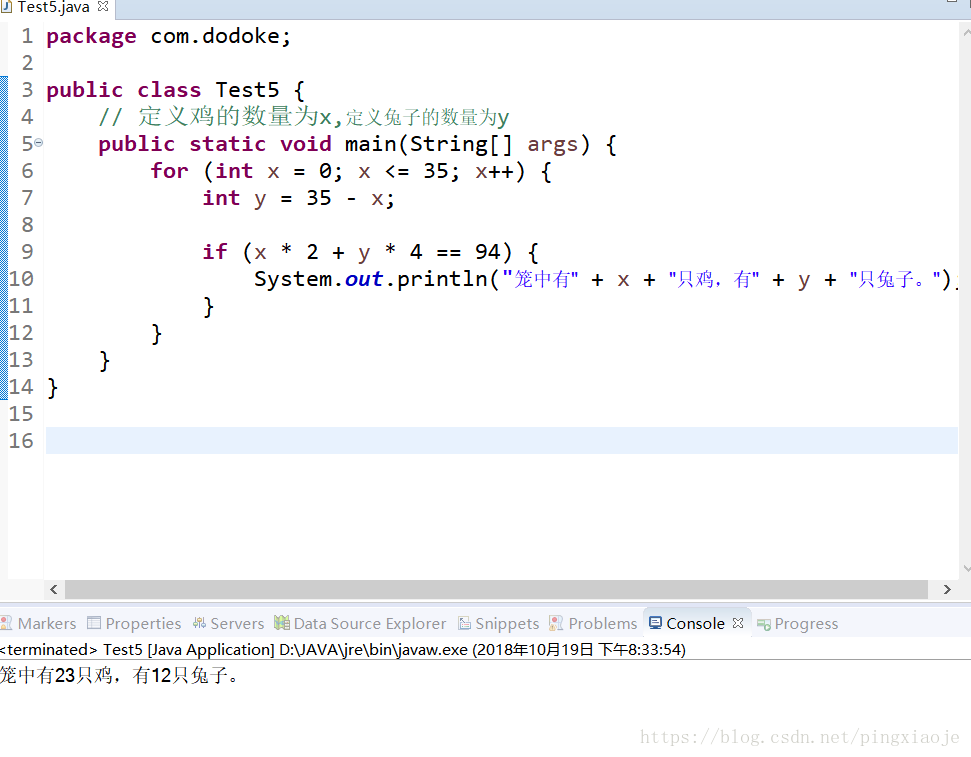The image size is (971, 757).
Task: Click the horizontal scrollbar right arrow
Action: [x=947, y=589]
